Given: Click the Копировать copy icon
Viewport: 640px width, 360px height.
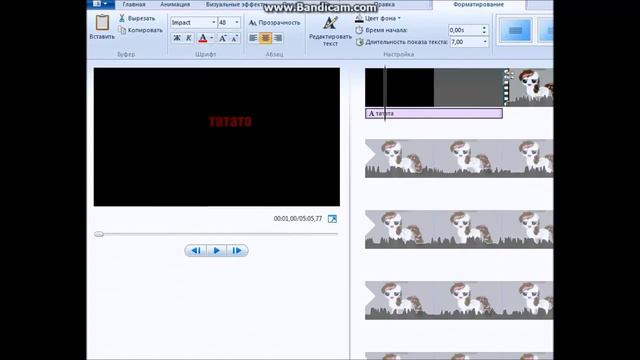Looking at the screenshot, I should click(122, 30).
